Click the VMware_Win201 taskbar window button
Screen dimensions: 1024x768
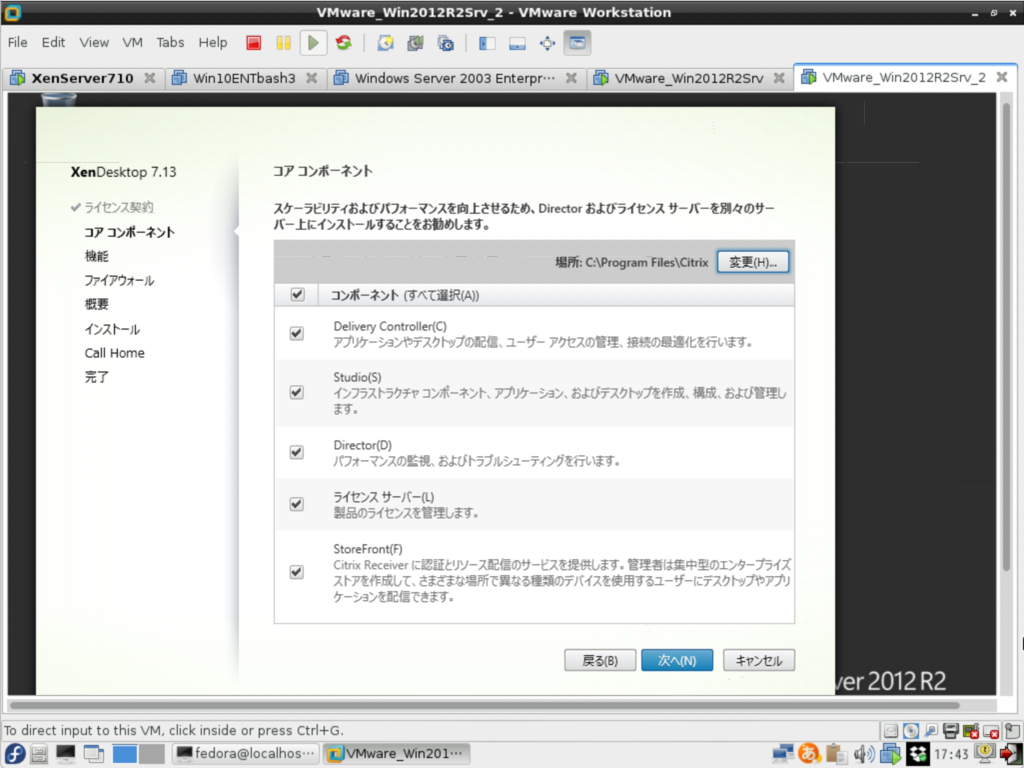396,754
